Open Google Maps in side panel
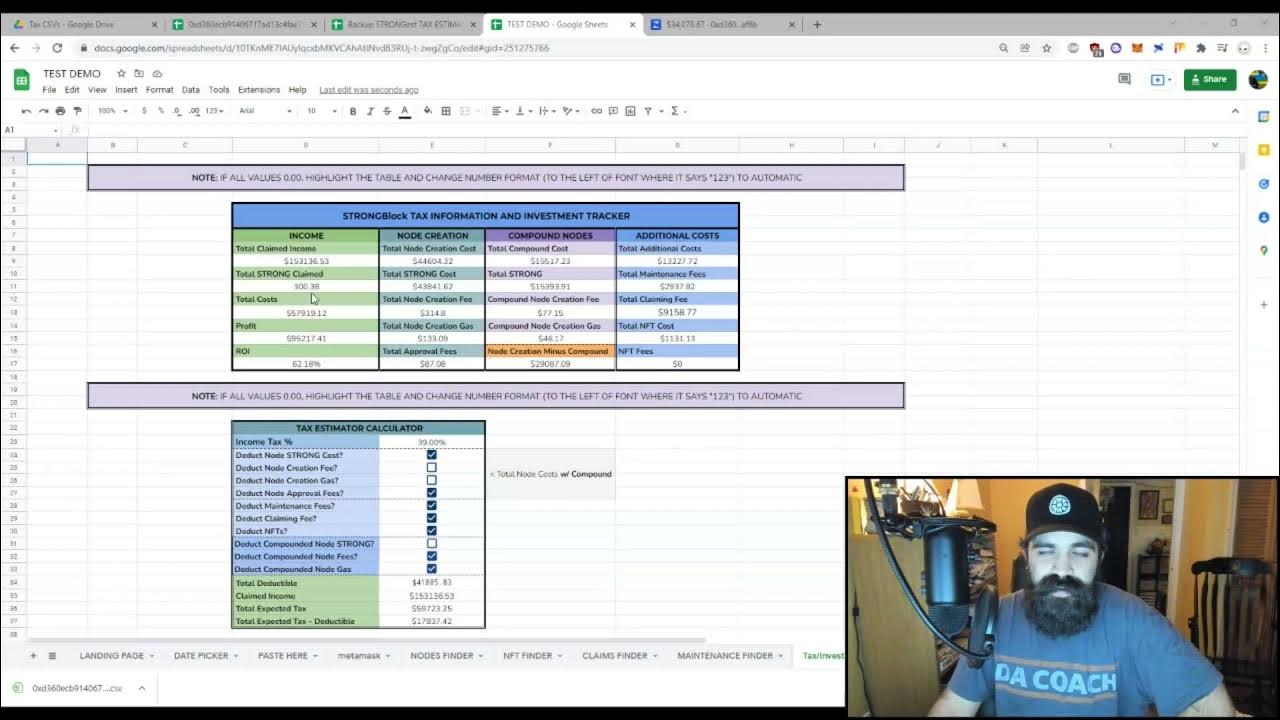The image size is (1280, 720). (x=1264, y=250)
